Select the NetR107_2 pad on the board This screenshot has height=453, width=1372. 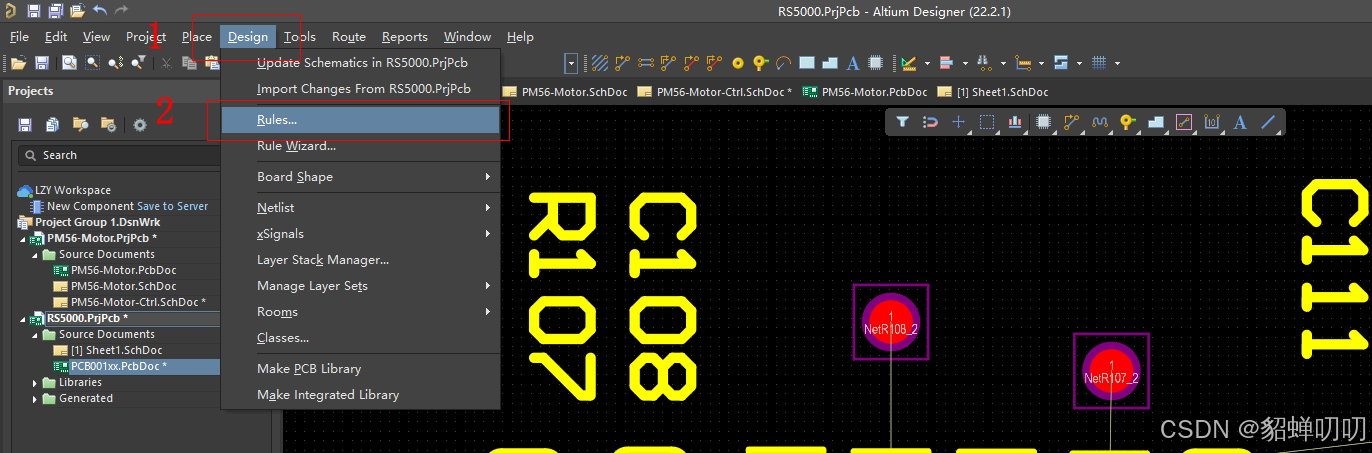click(1111, 371)
